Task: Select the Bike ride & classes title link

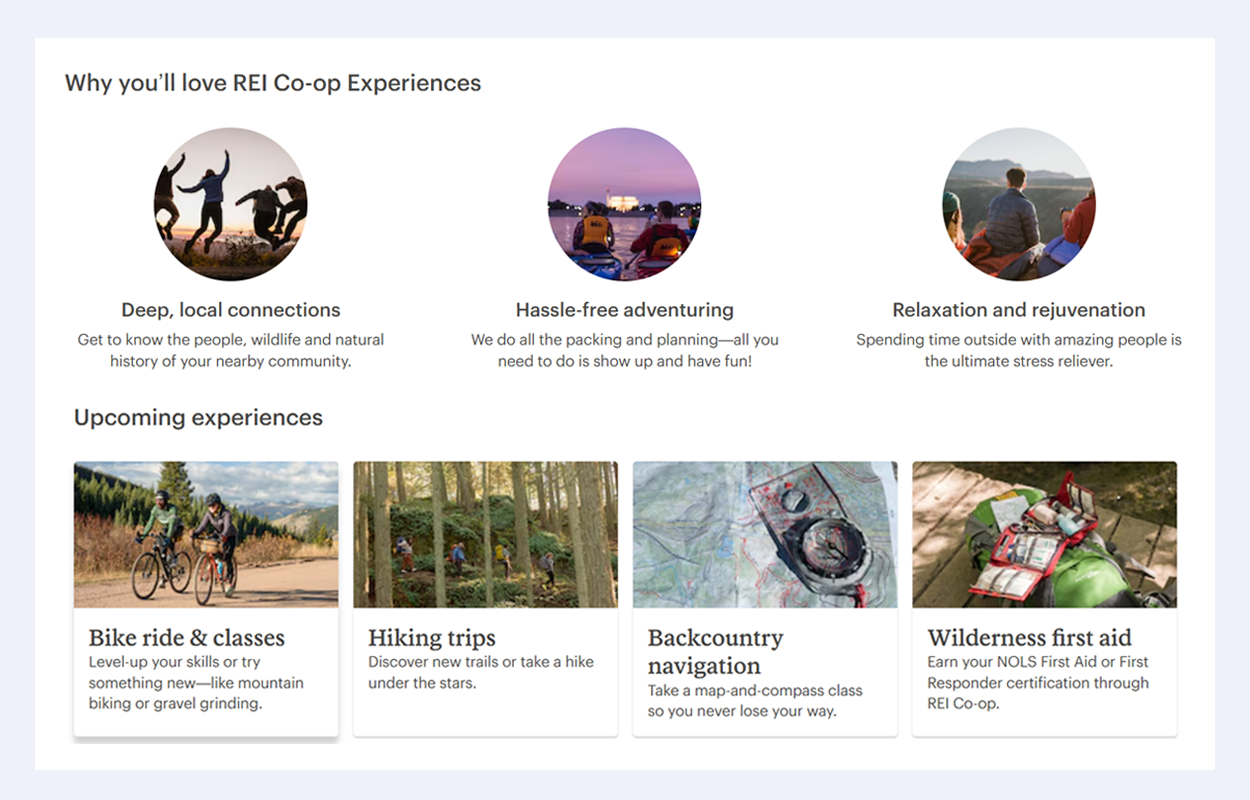Action: tap(186, 638)
